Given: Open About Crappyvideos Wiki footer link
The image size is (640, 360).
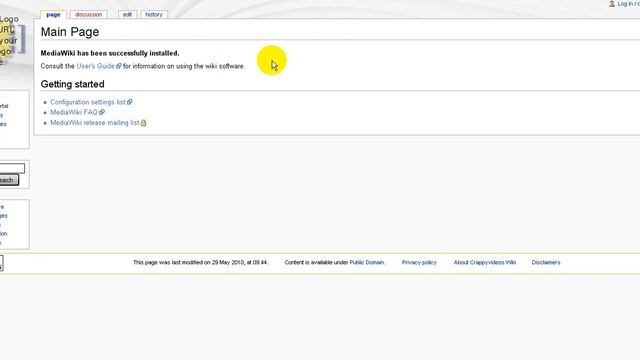Looking at the screenshot, I should click(x=485, y=262).
